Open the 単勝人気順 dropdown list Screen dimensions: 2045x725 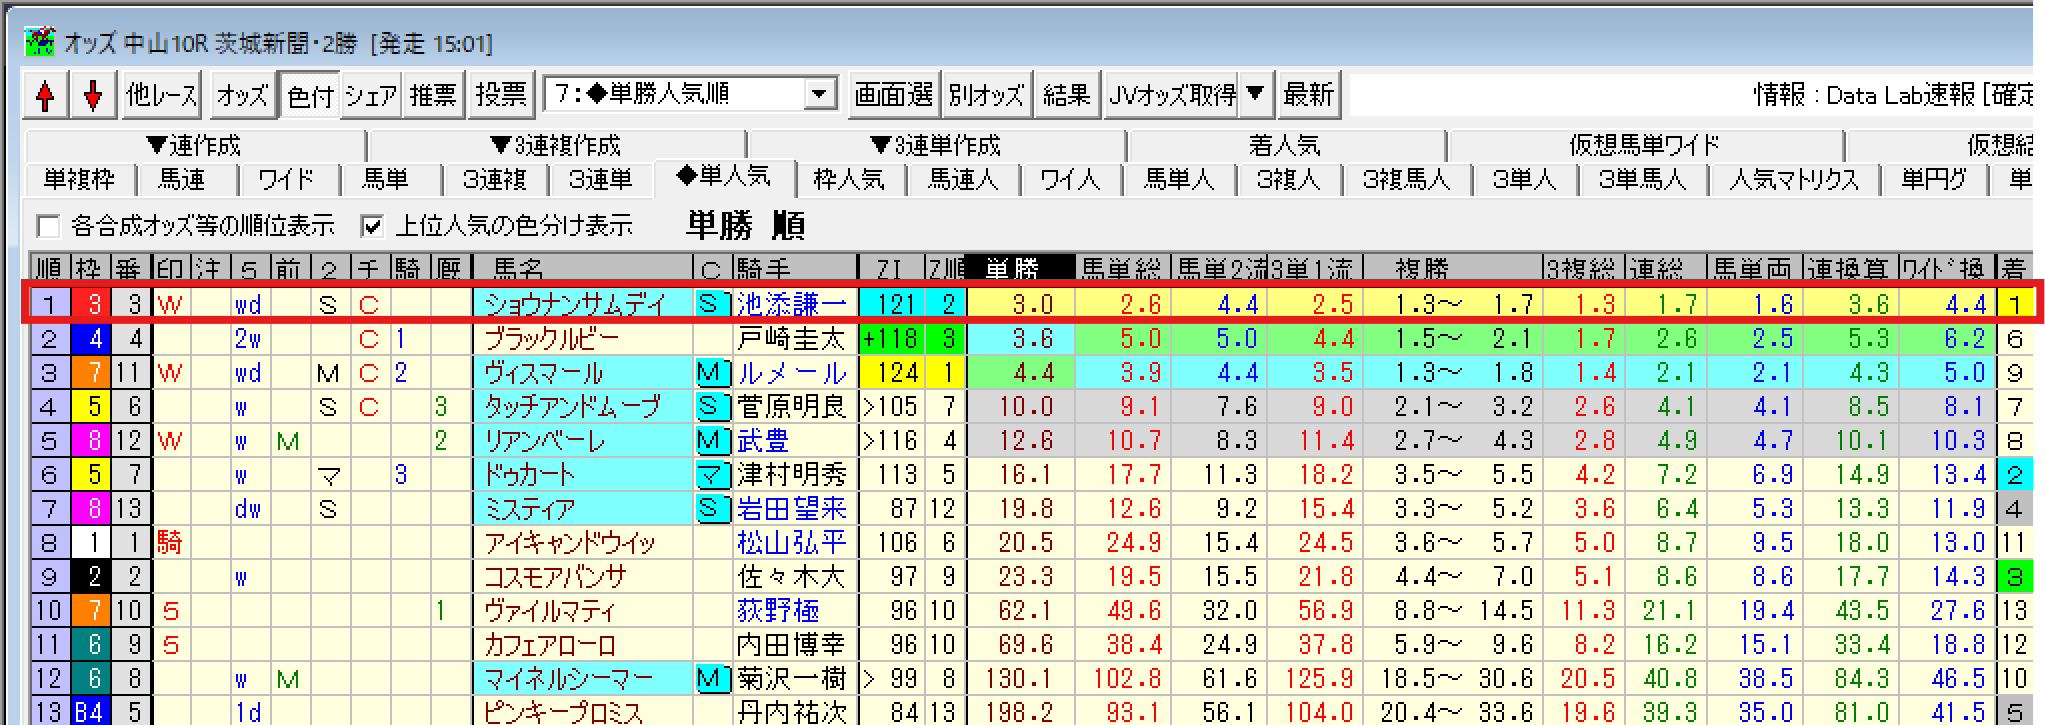coord(819,95)
